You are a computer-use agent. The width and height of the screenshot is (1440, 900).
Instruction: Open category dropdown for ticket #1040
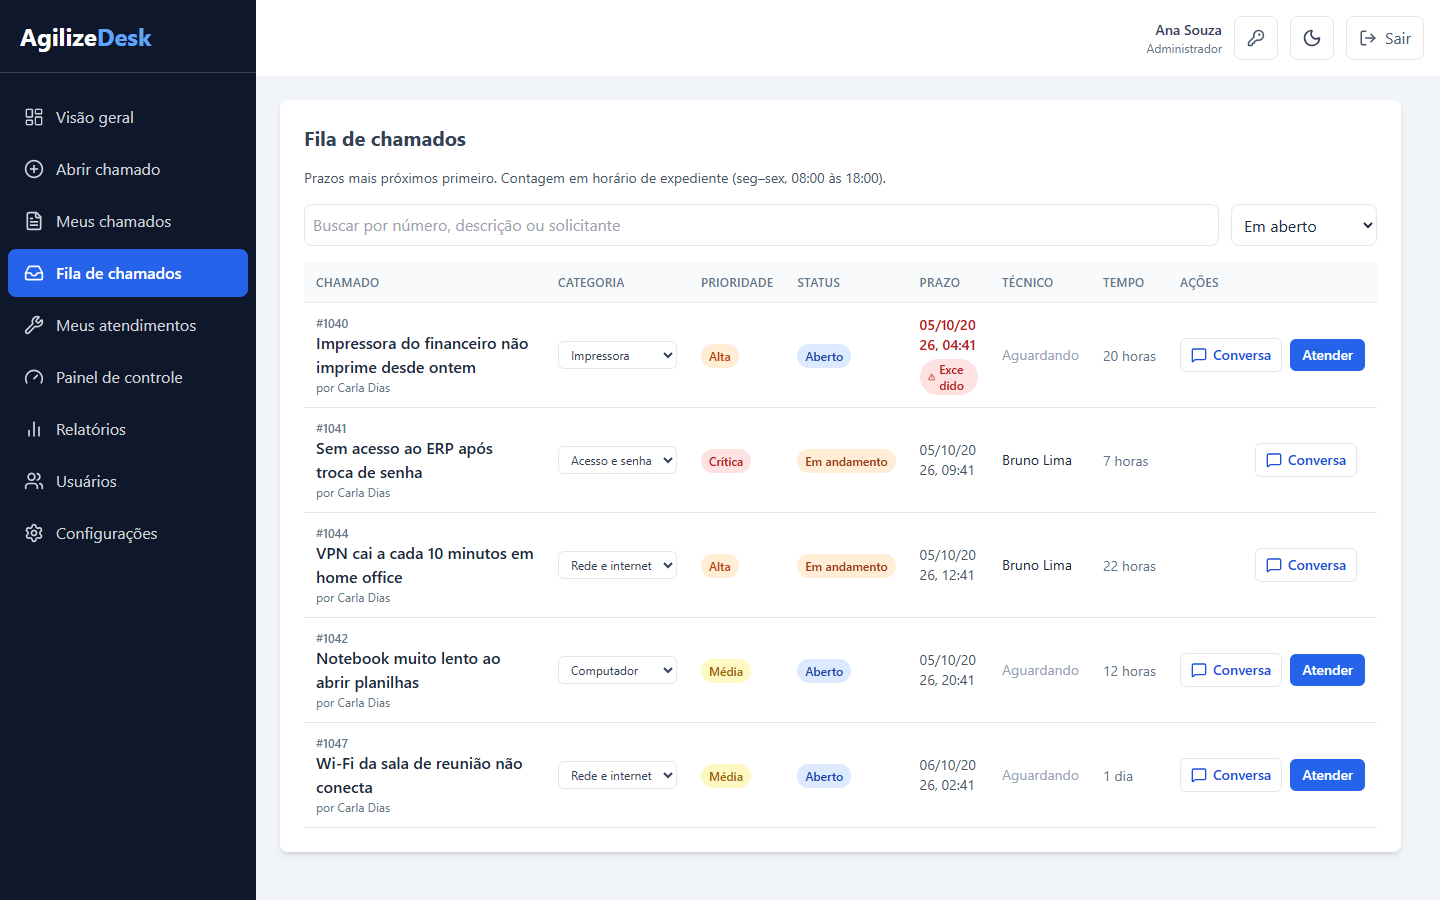[x=617, y=355]
